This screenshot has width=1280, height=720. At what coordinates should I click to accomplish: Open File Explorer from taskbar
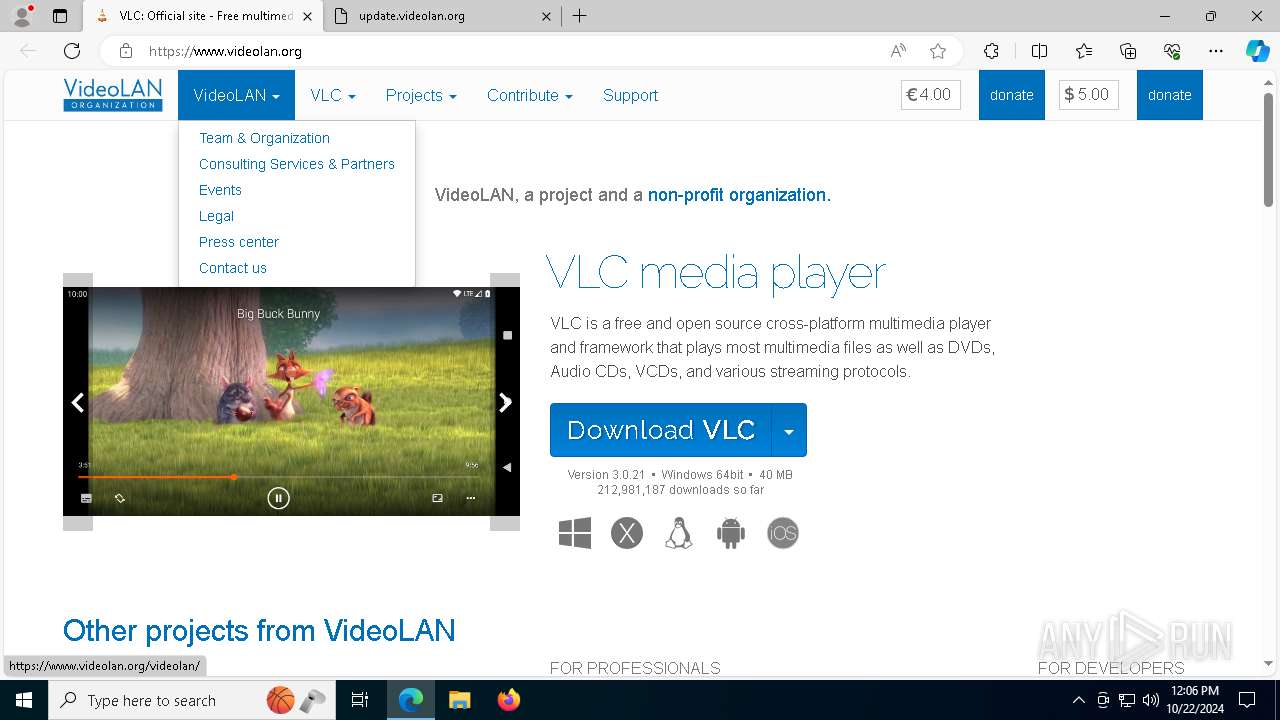(x=459, y=700)
